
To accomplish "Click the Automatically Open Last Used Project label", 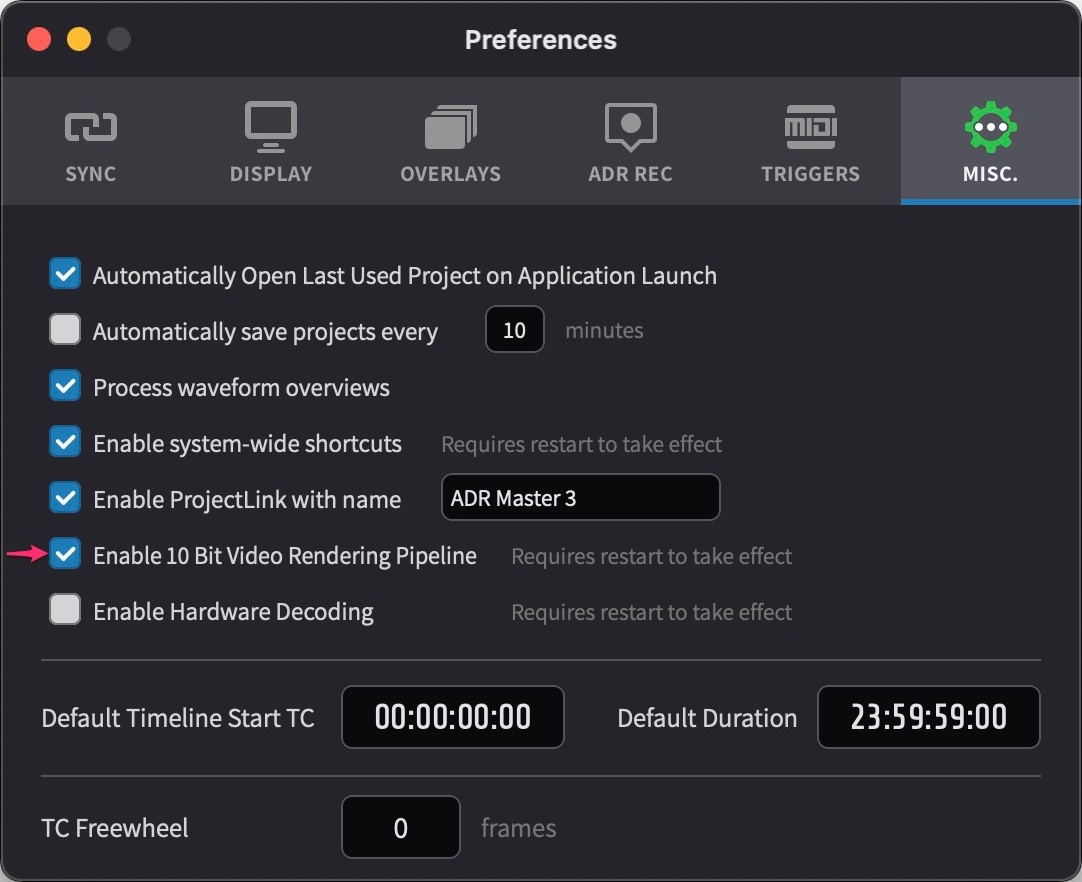I will (x=404, y=276).
